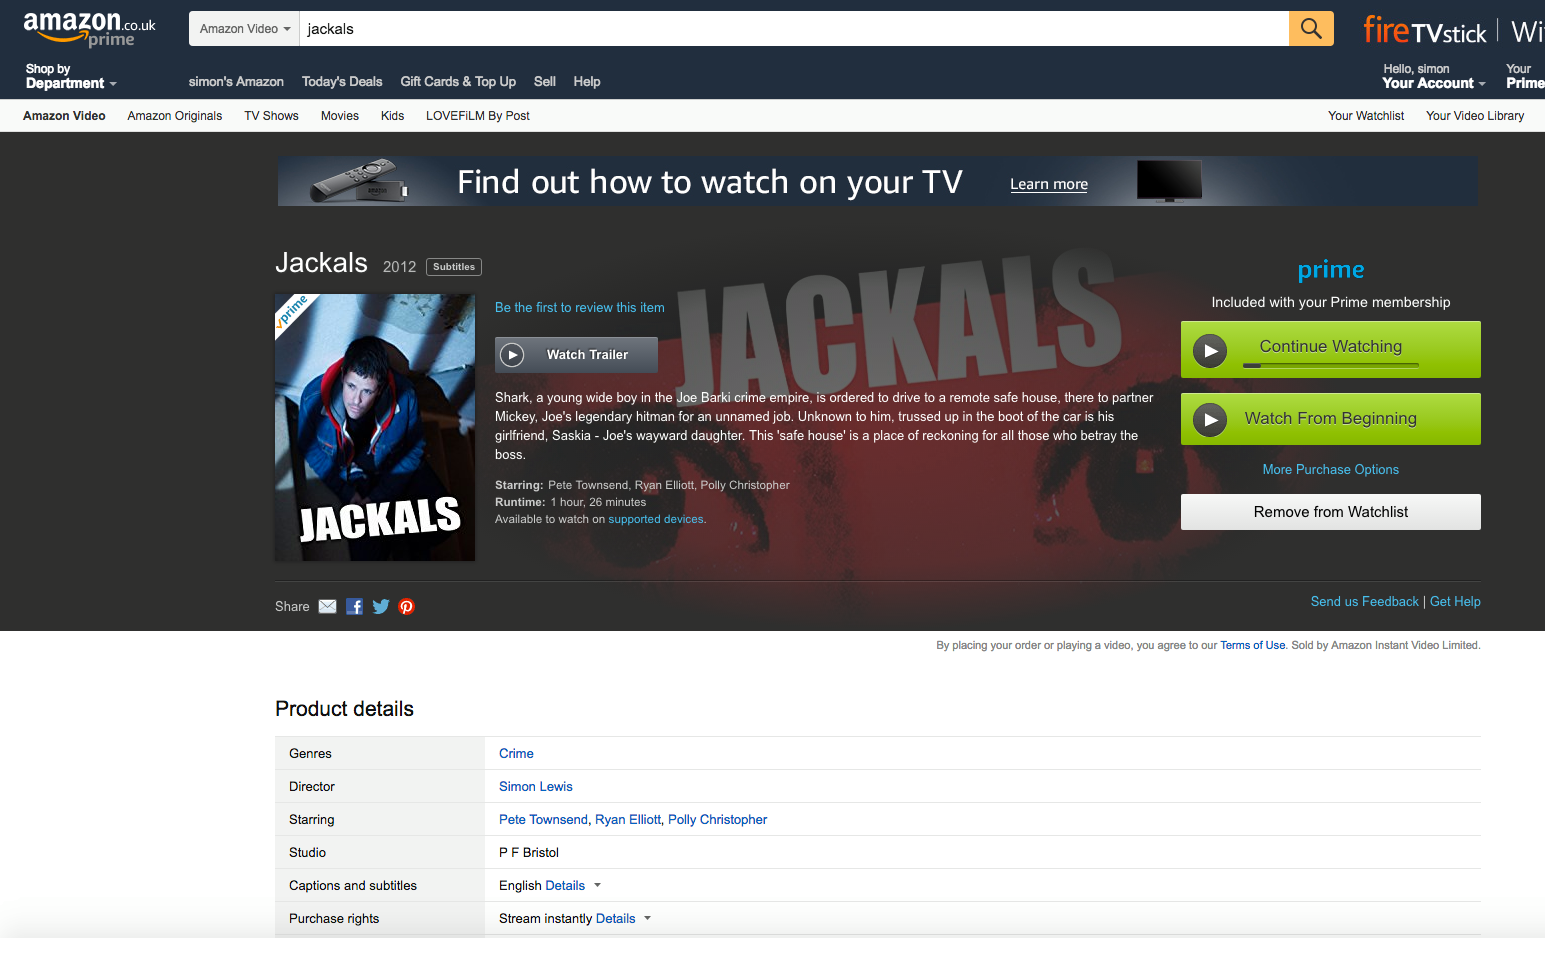Click Continue Watching button
Viewport: 1545px width, 955px height.
1330,349
